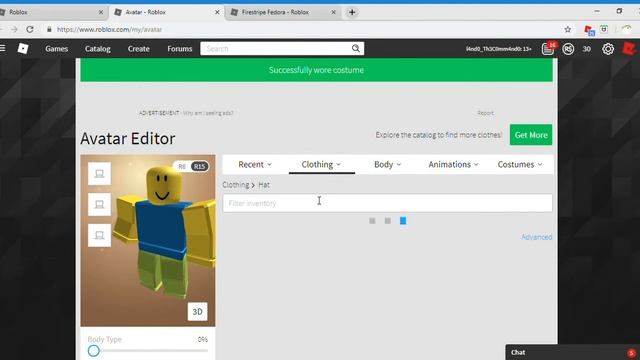640x360 pixels.
Task: Close the Avatar - Roblox tab
Action: pyautogui.click(x=217, y=12)
